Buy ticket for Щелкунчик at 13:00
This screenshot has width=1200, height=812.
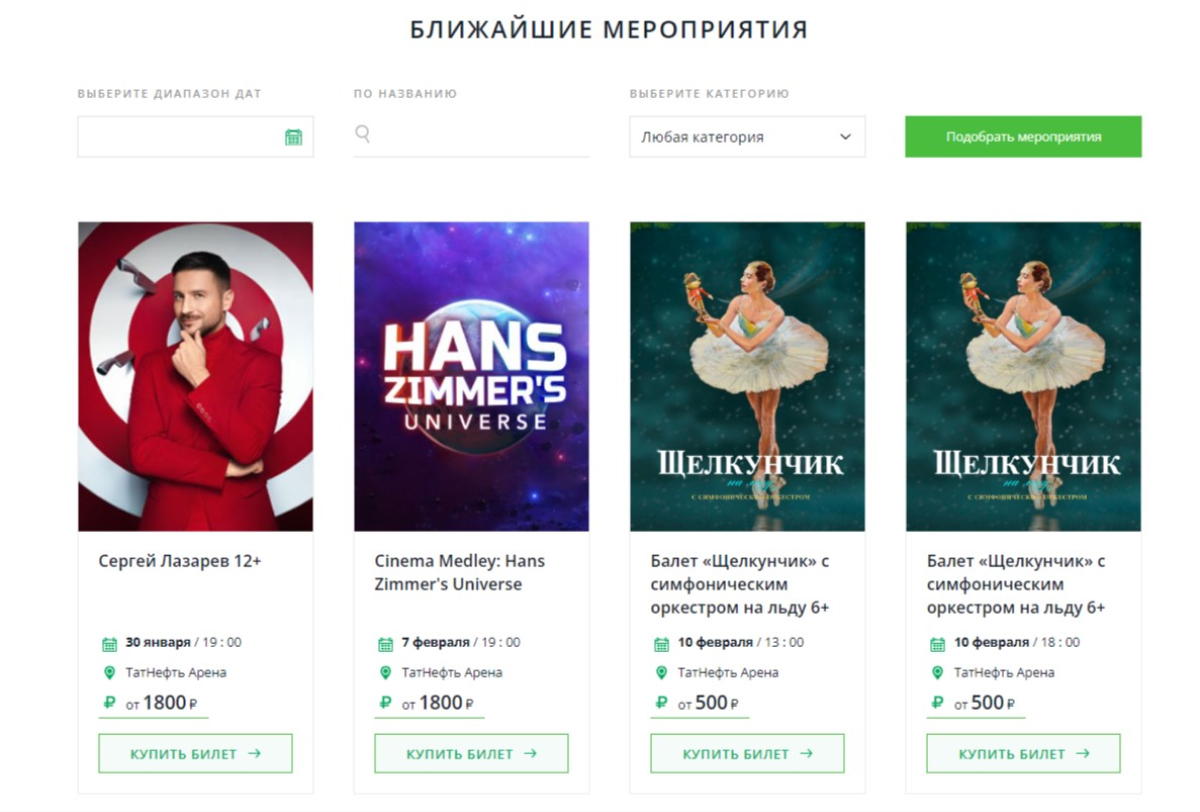[x=747, y=754]
